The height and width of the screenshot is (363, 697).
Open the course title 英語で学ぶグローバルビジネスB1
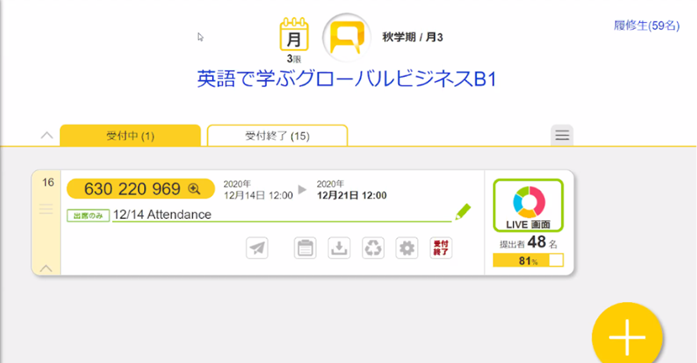(x=346, y=79)
